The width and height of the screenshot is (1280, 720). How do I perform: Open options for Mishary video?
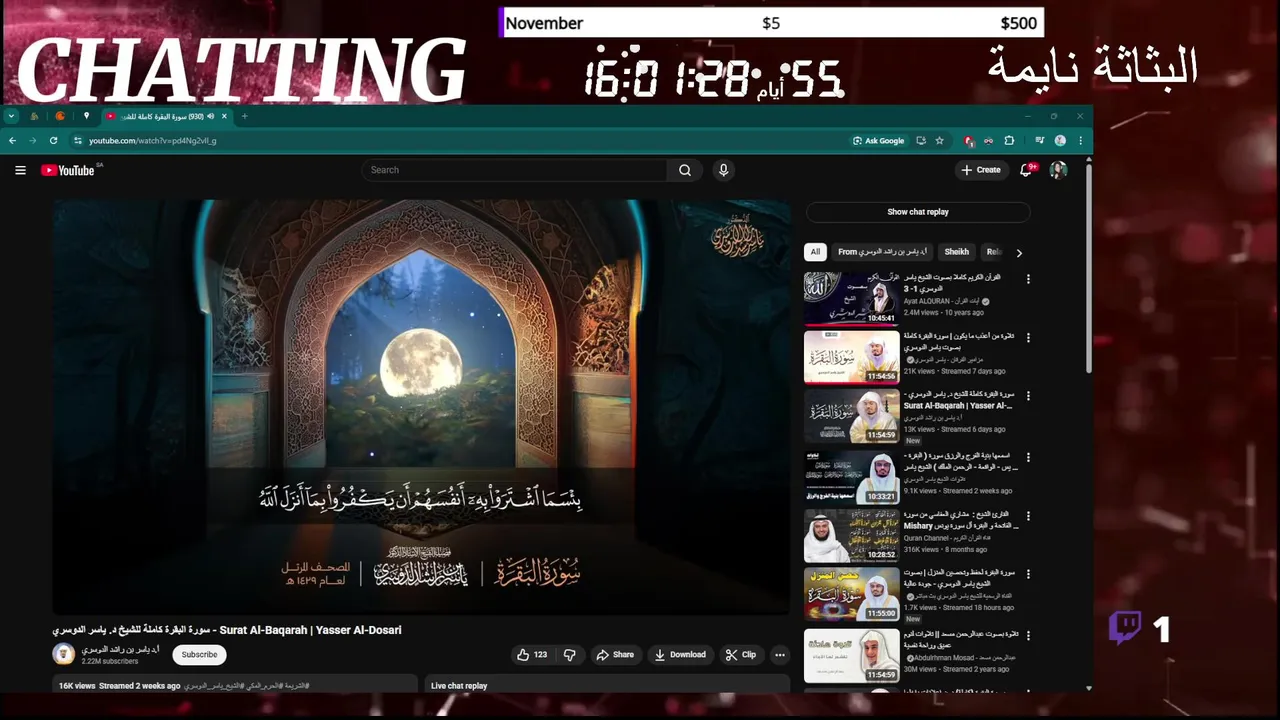1028,515
